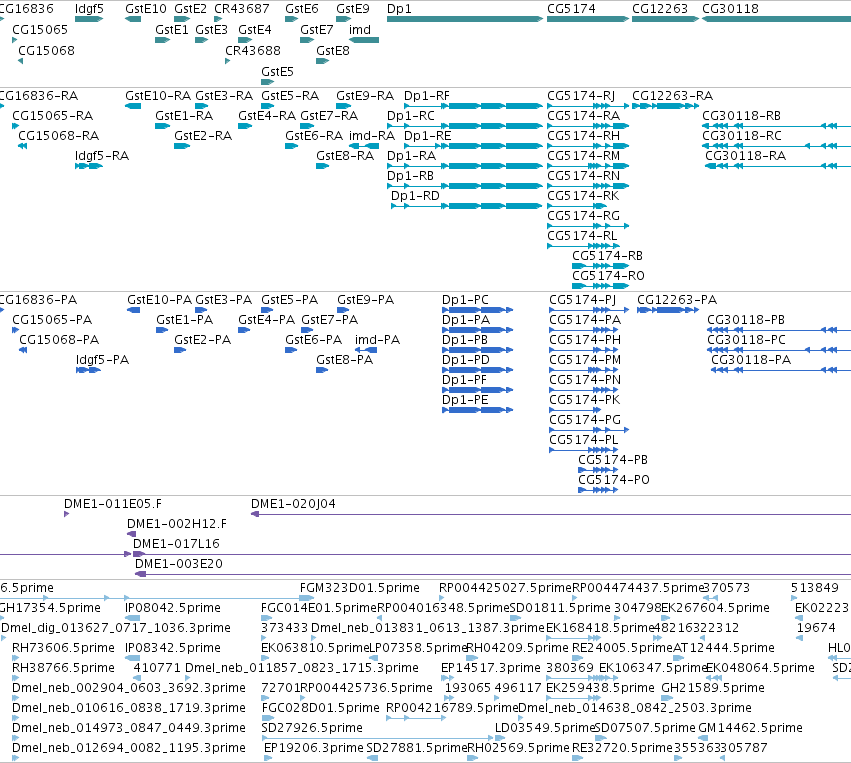The image size is (851, 763).
Task: Open the CR43687 gene label
Action: [x=242, y=9]
